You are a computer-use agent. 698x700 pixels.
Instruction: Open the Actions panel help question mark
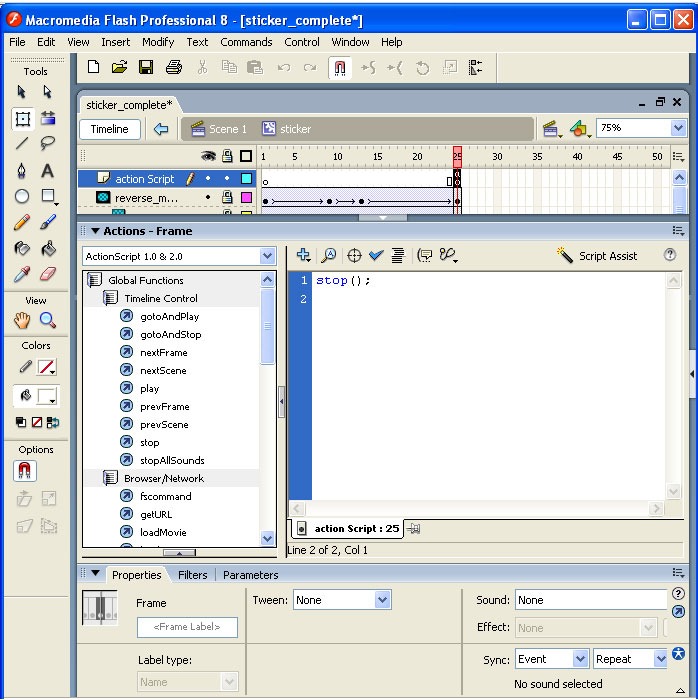point(669,255)
